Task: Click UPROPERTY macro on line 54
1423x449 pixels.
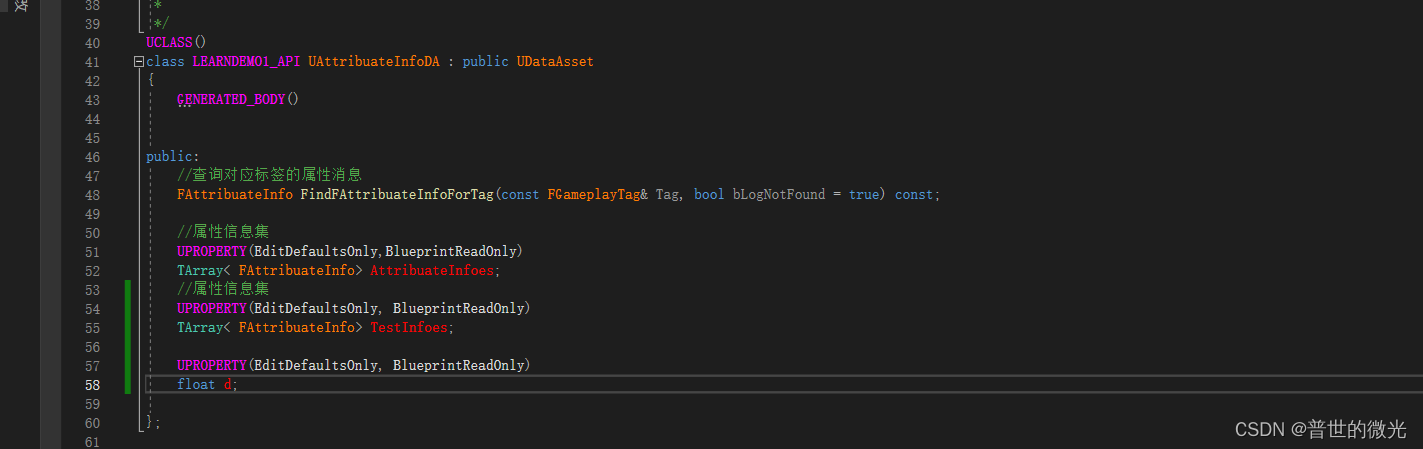Action: point(211,308)
